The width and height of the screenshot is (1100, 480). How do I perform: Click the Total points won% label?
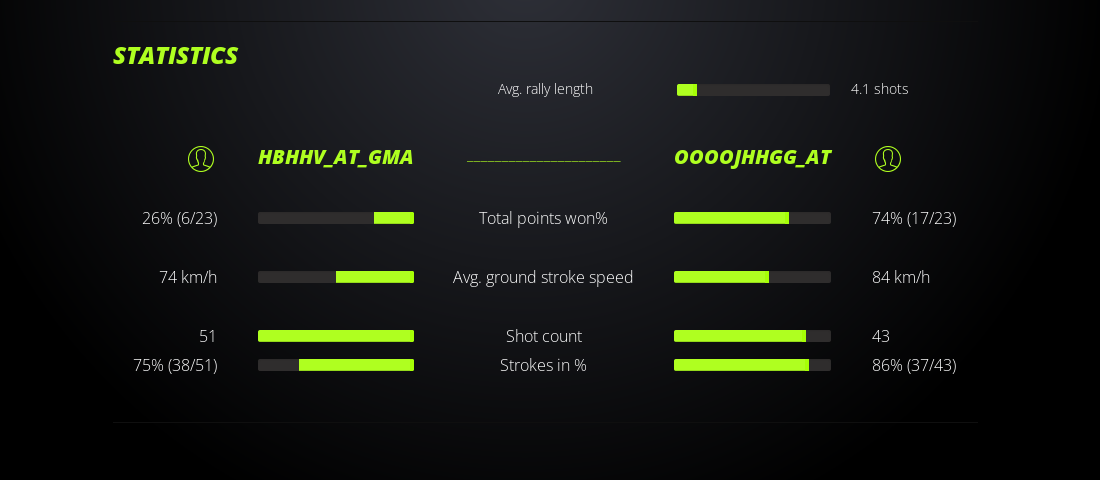click(x=543, y=218)
